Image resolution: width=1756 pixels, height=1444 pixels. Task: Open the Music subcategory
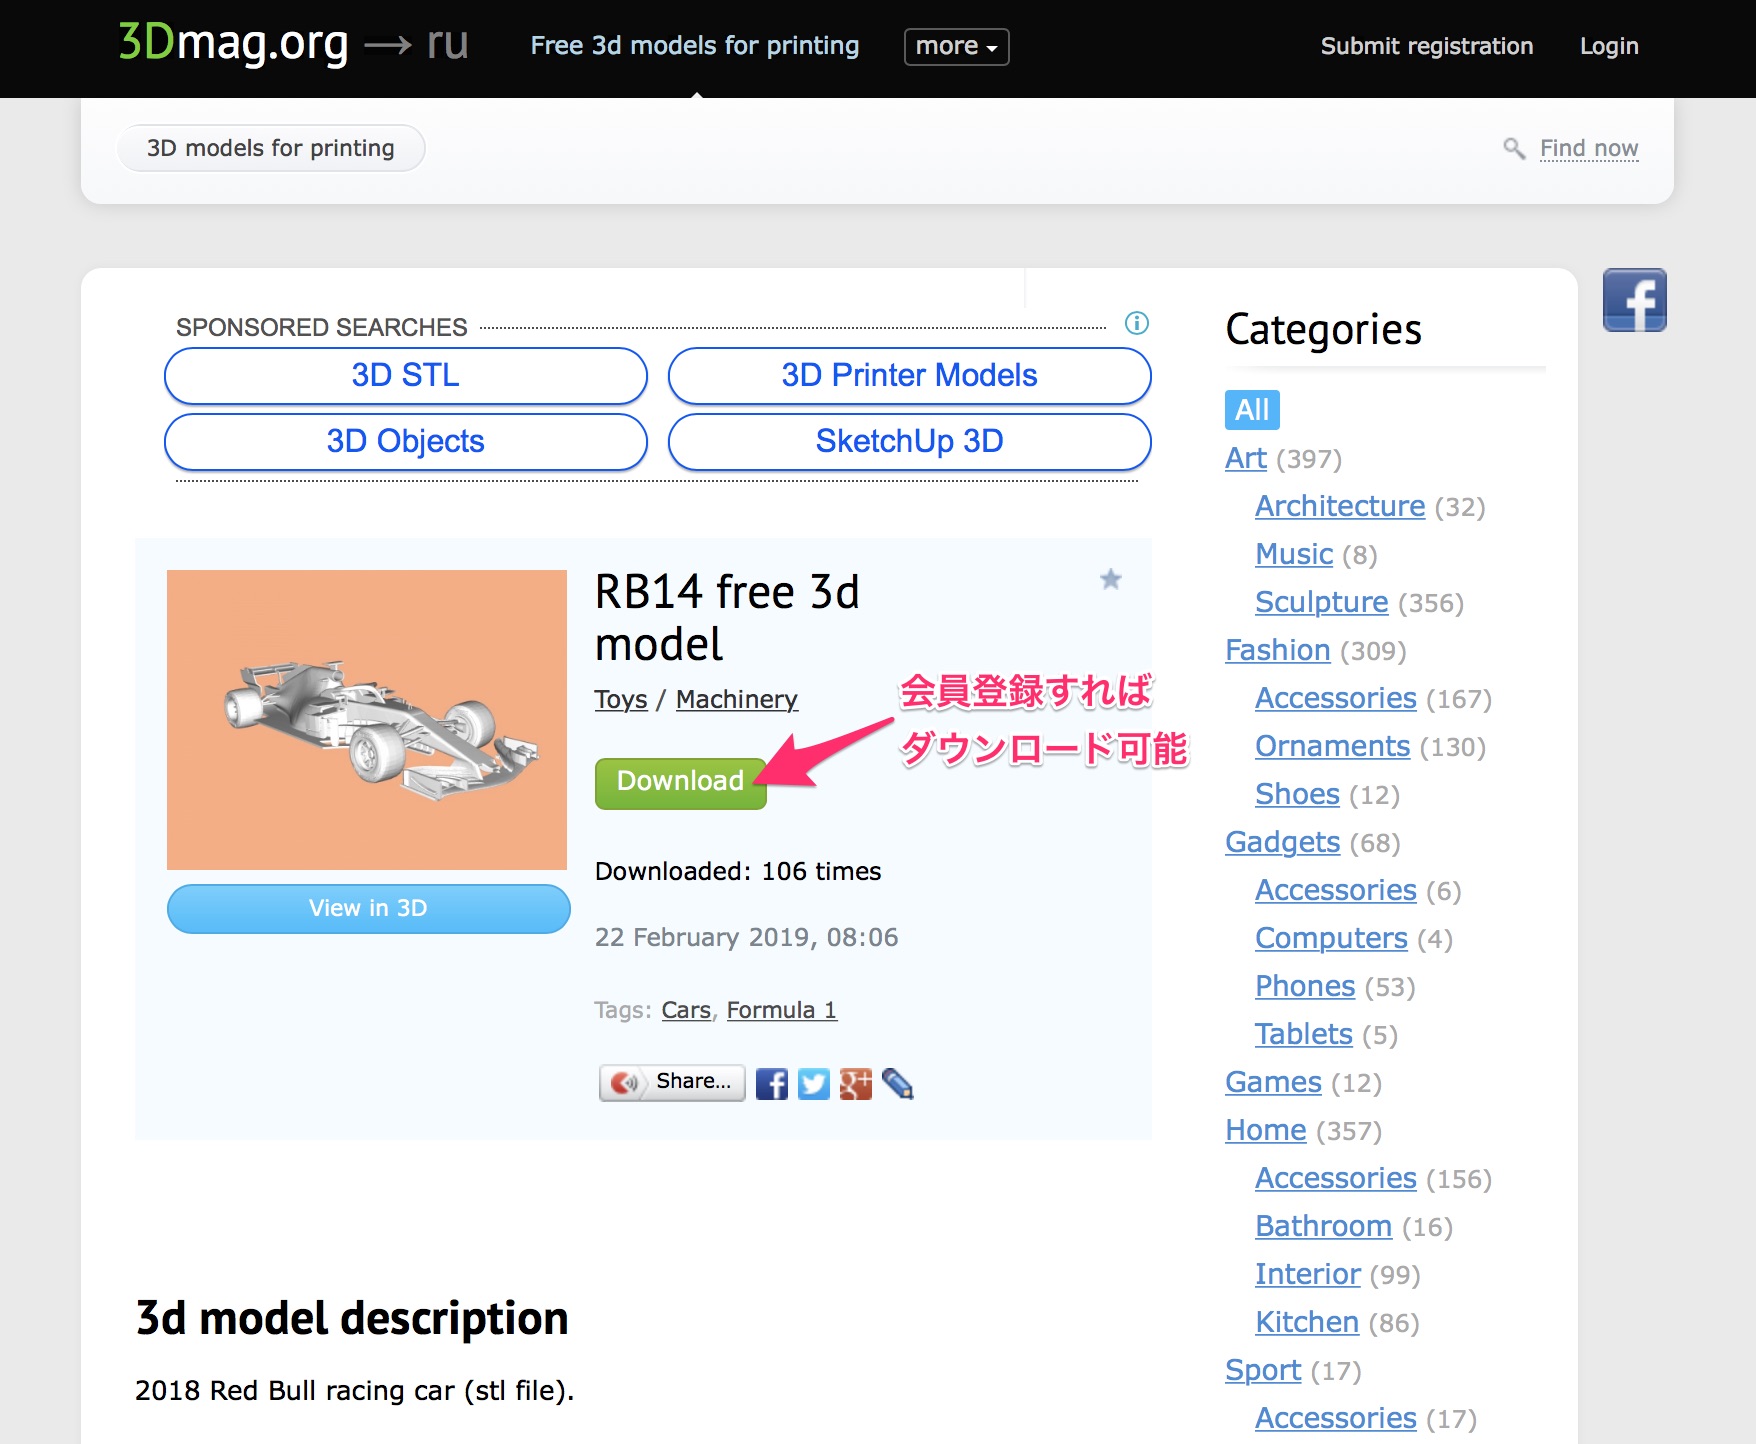click(1294, 554)
